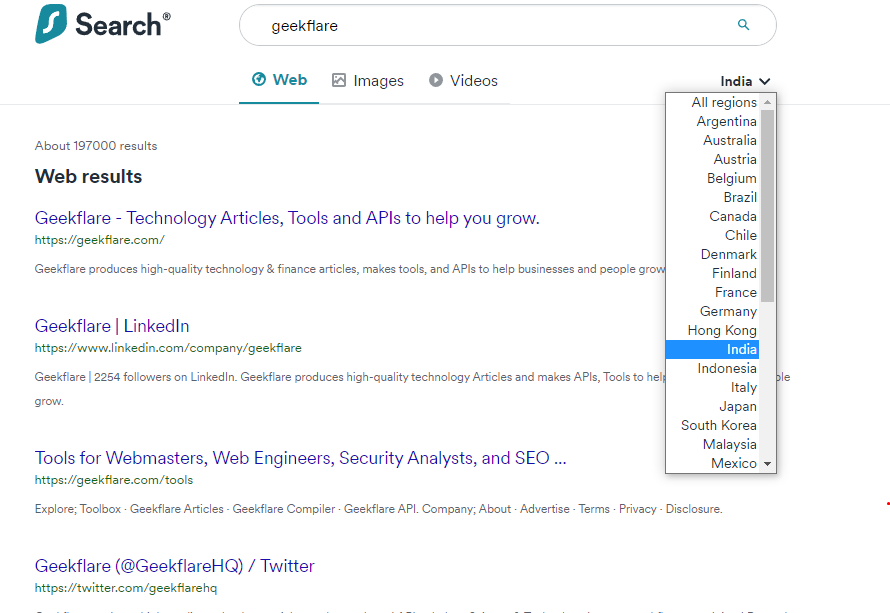
Task: Click the Videos play icon
Action: point(436,81)
